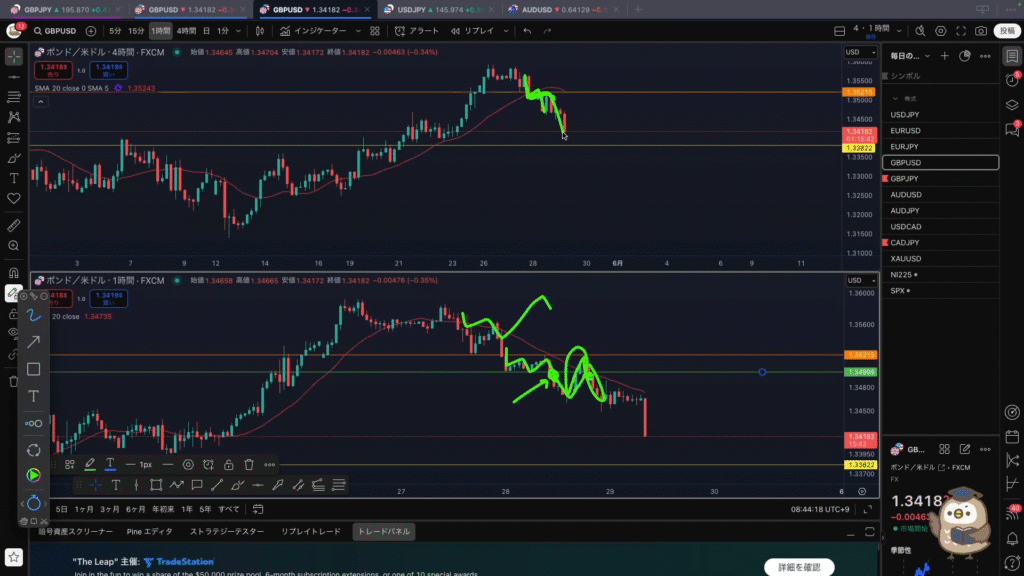Screen dimensions: 1024x576
Task: Open quick search icon in top toolbar
Action: pyautogui.click(x=920, y=31)
